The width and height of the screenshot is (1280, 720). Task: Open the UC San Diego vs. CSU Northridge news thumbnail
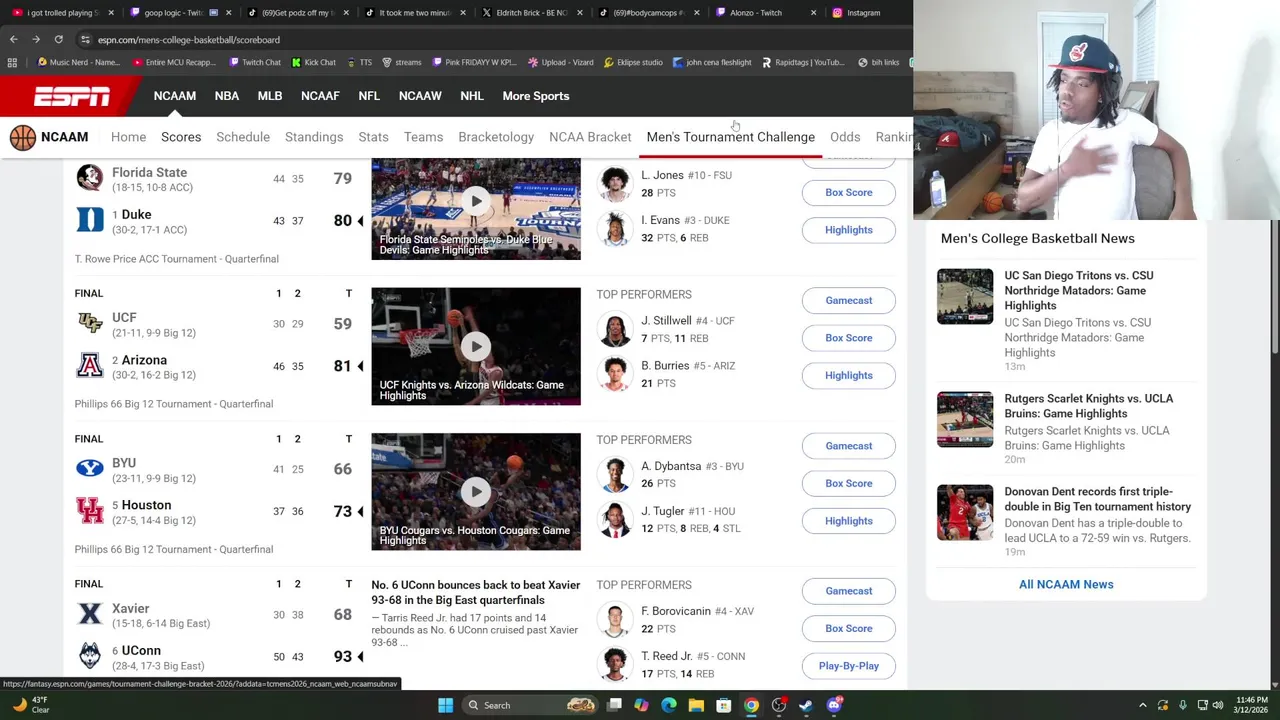click(965, 296)
